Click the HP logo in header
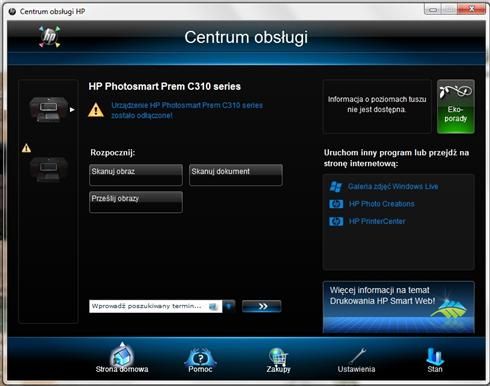 [x=49, y=36]
